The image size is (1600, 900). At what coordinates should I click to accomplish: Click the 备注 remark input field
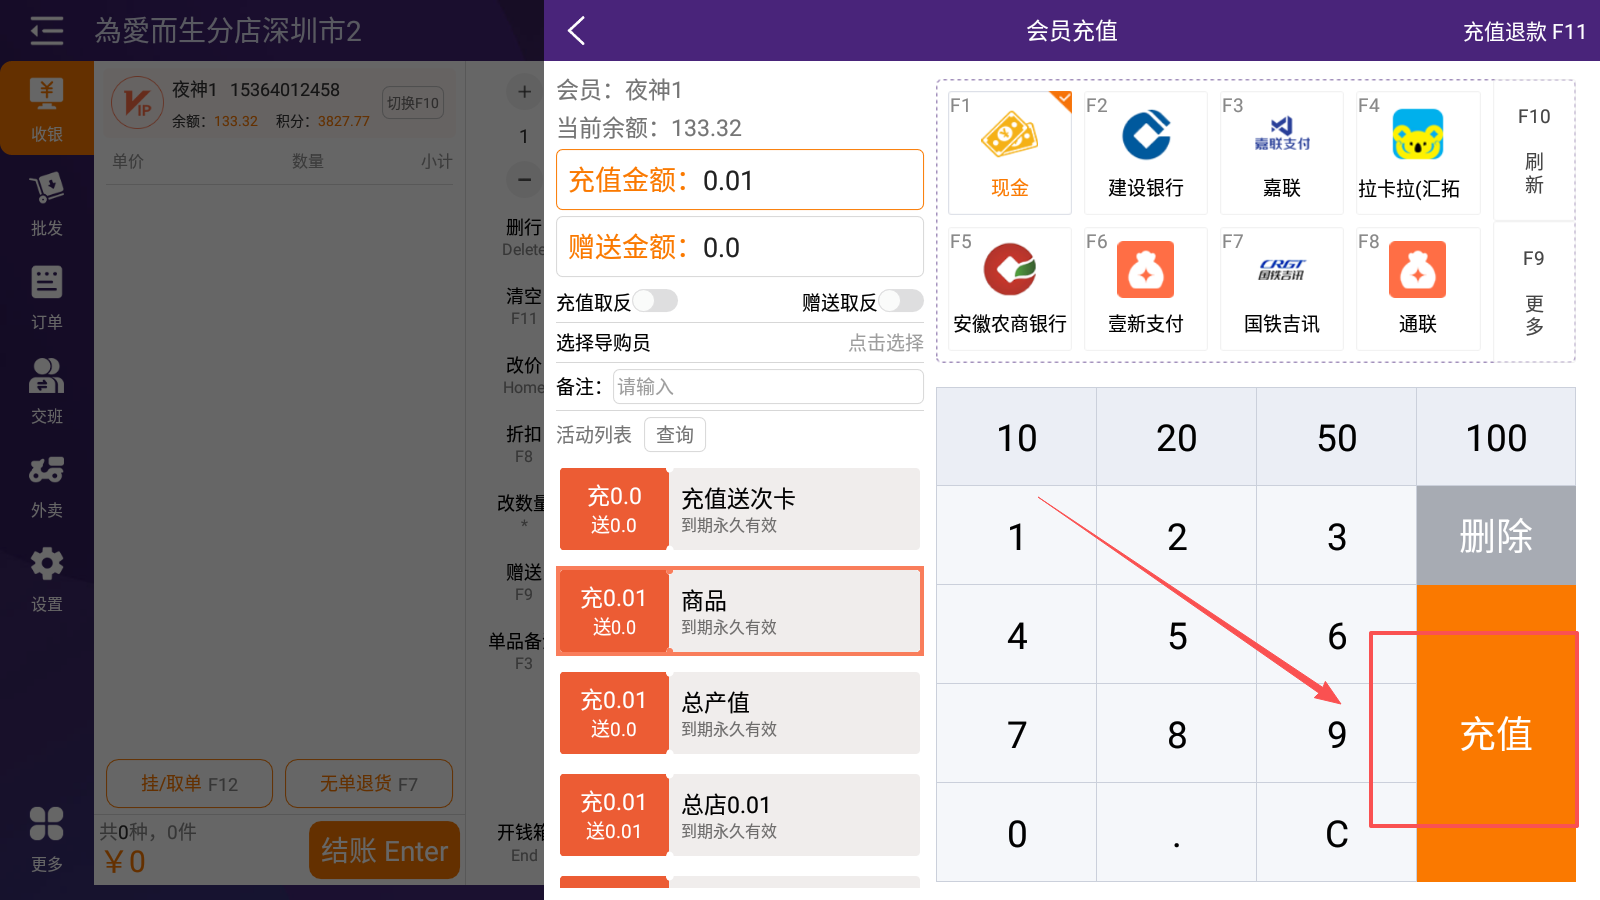tap(767, 387)
